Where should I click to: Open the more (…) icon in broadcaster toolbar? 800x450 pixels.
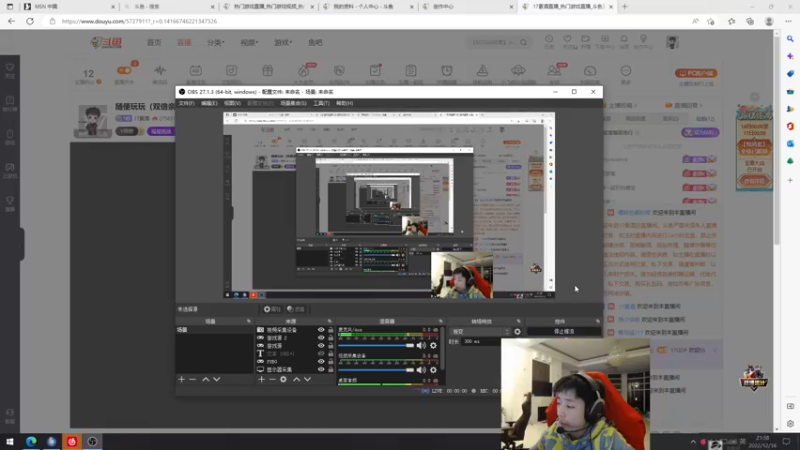coord(626,71)
